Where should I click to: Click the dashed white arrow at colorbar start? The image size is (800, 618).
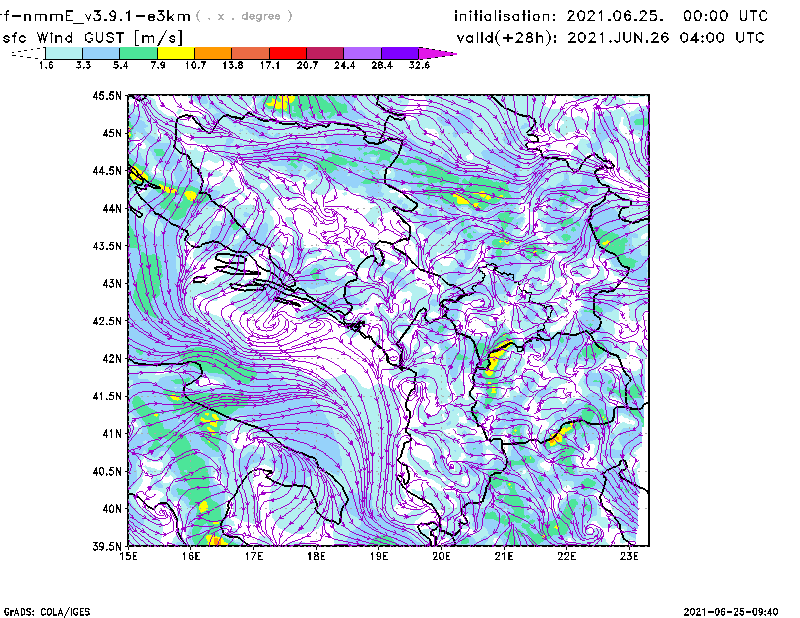pos(28,53)
